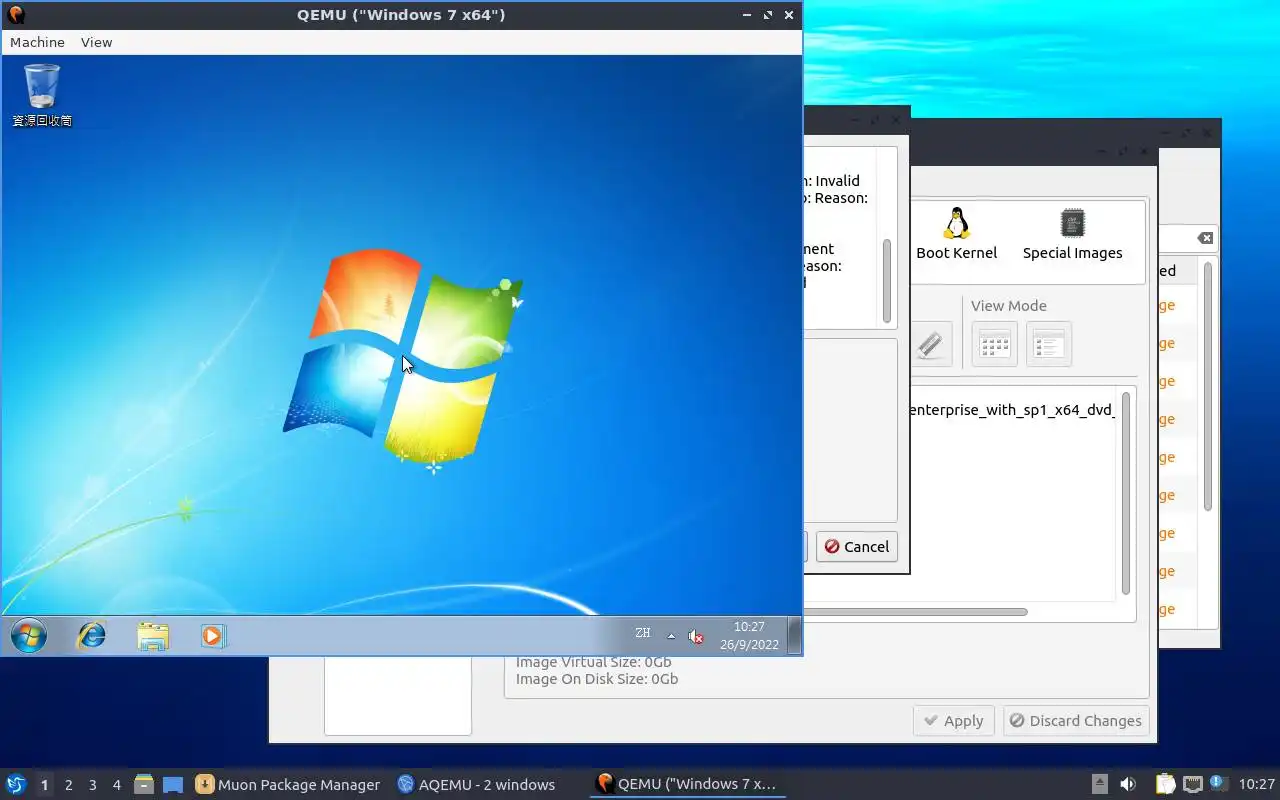
Task: Open the Lubuntu application menu
Action: [x=15, y=784]
